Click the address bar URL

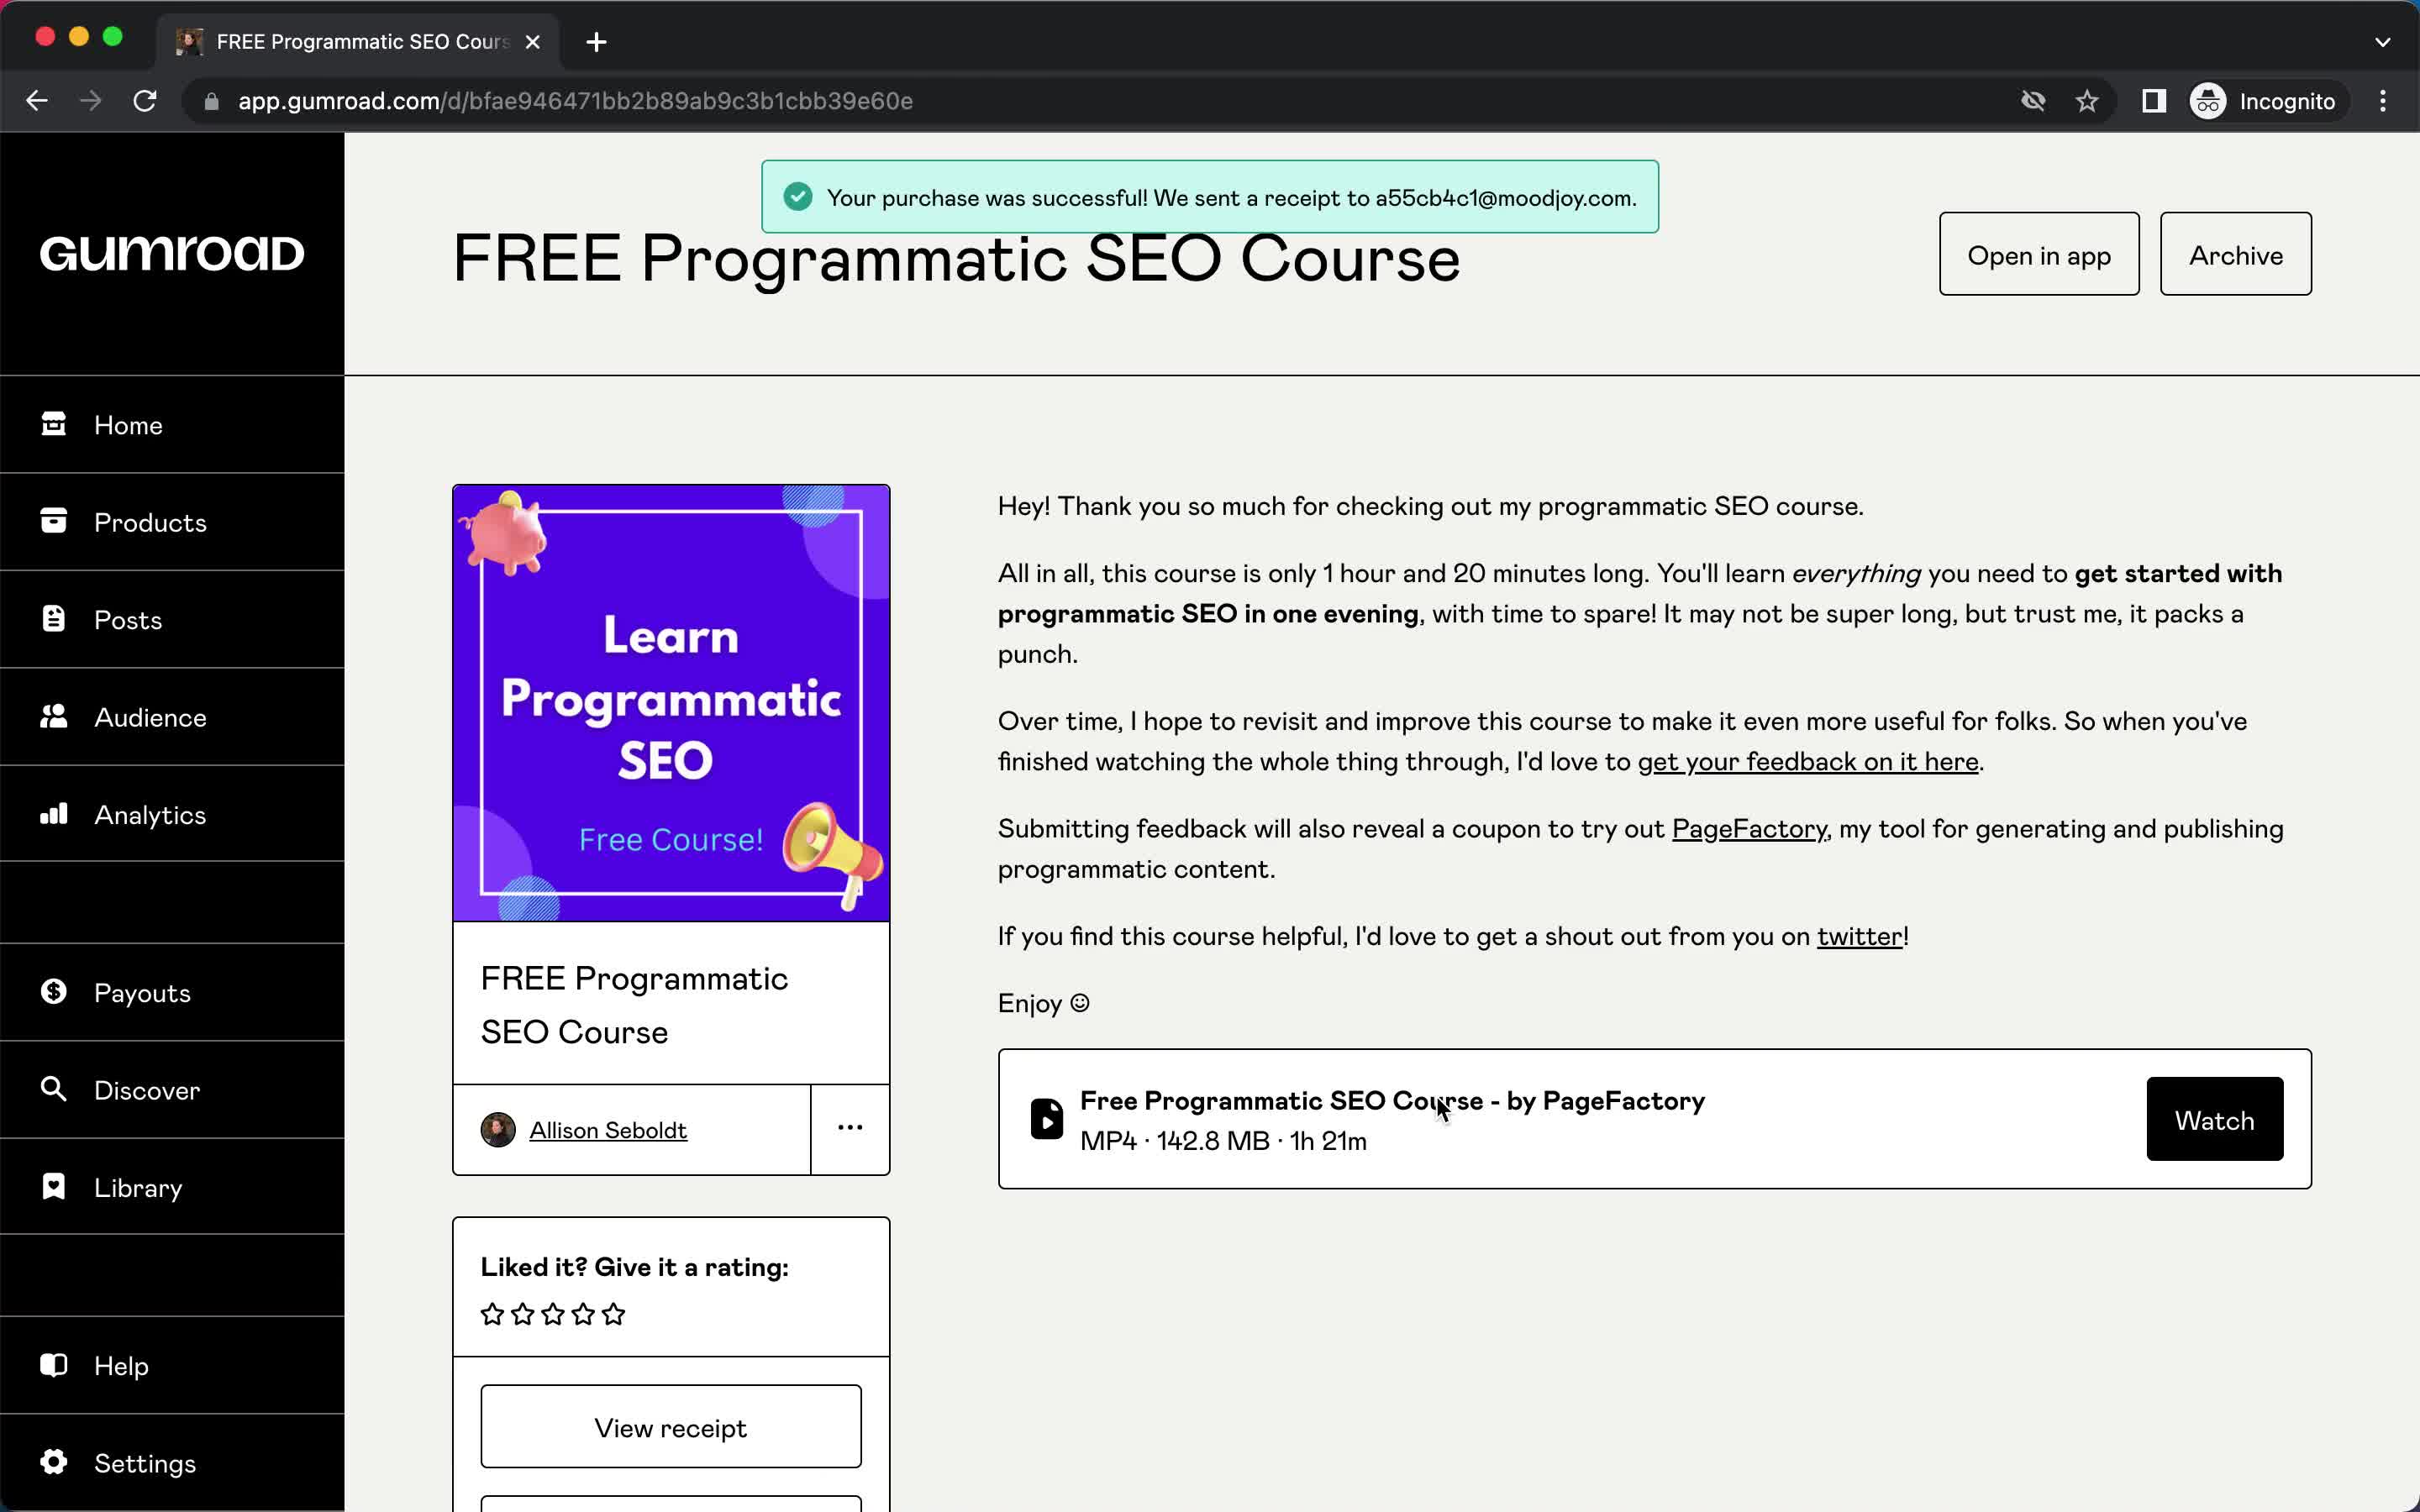pos(575,101)
